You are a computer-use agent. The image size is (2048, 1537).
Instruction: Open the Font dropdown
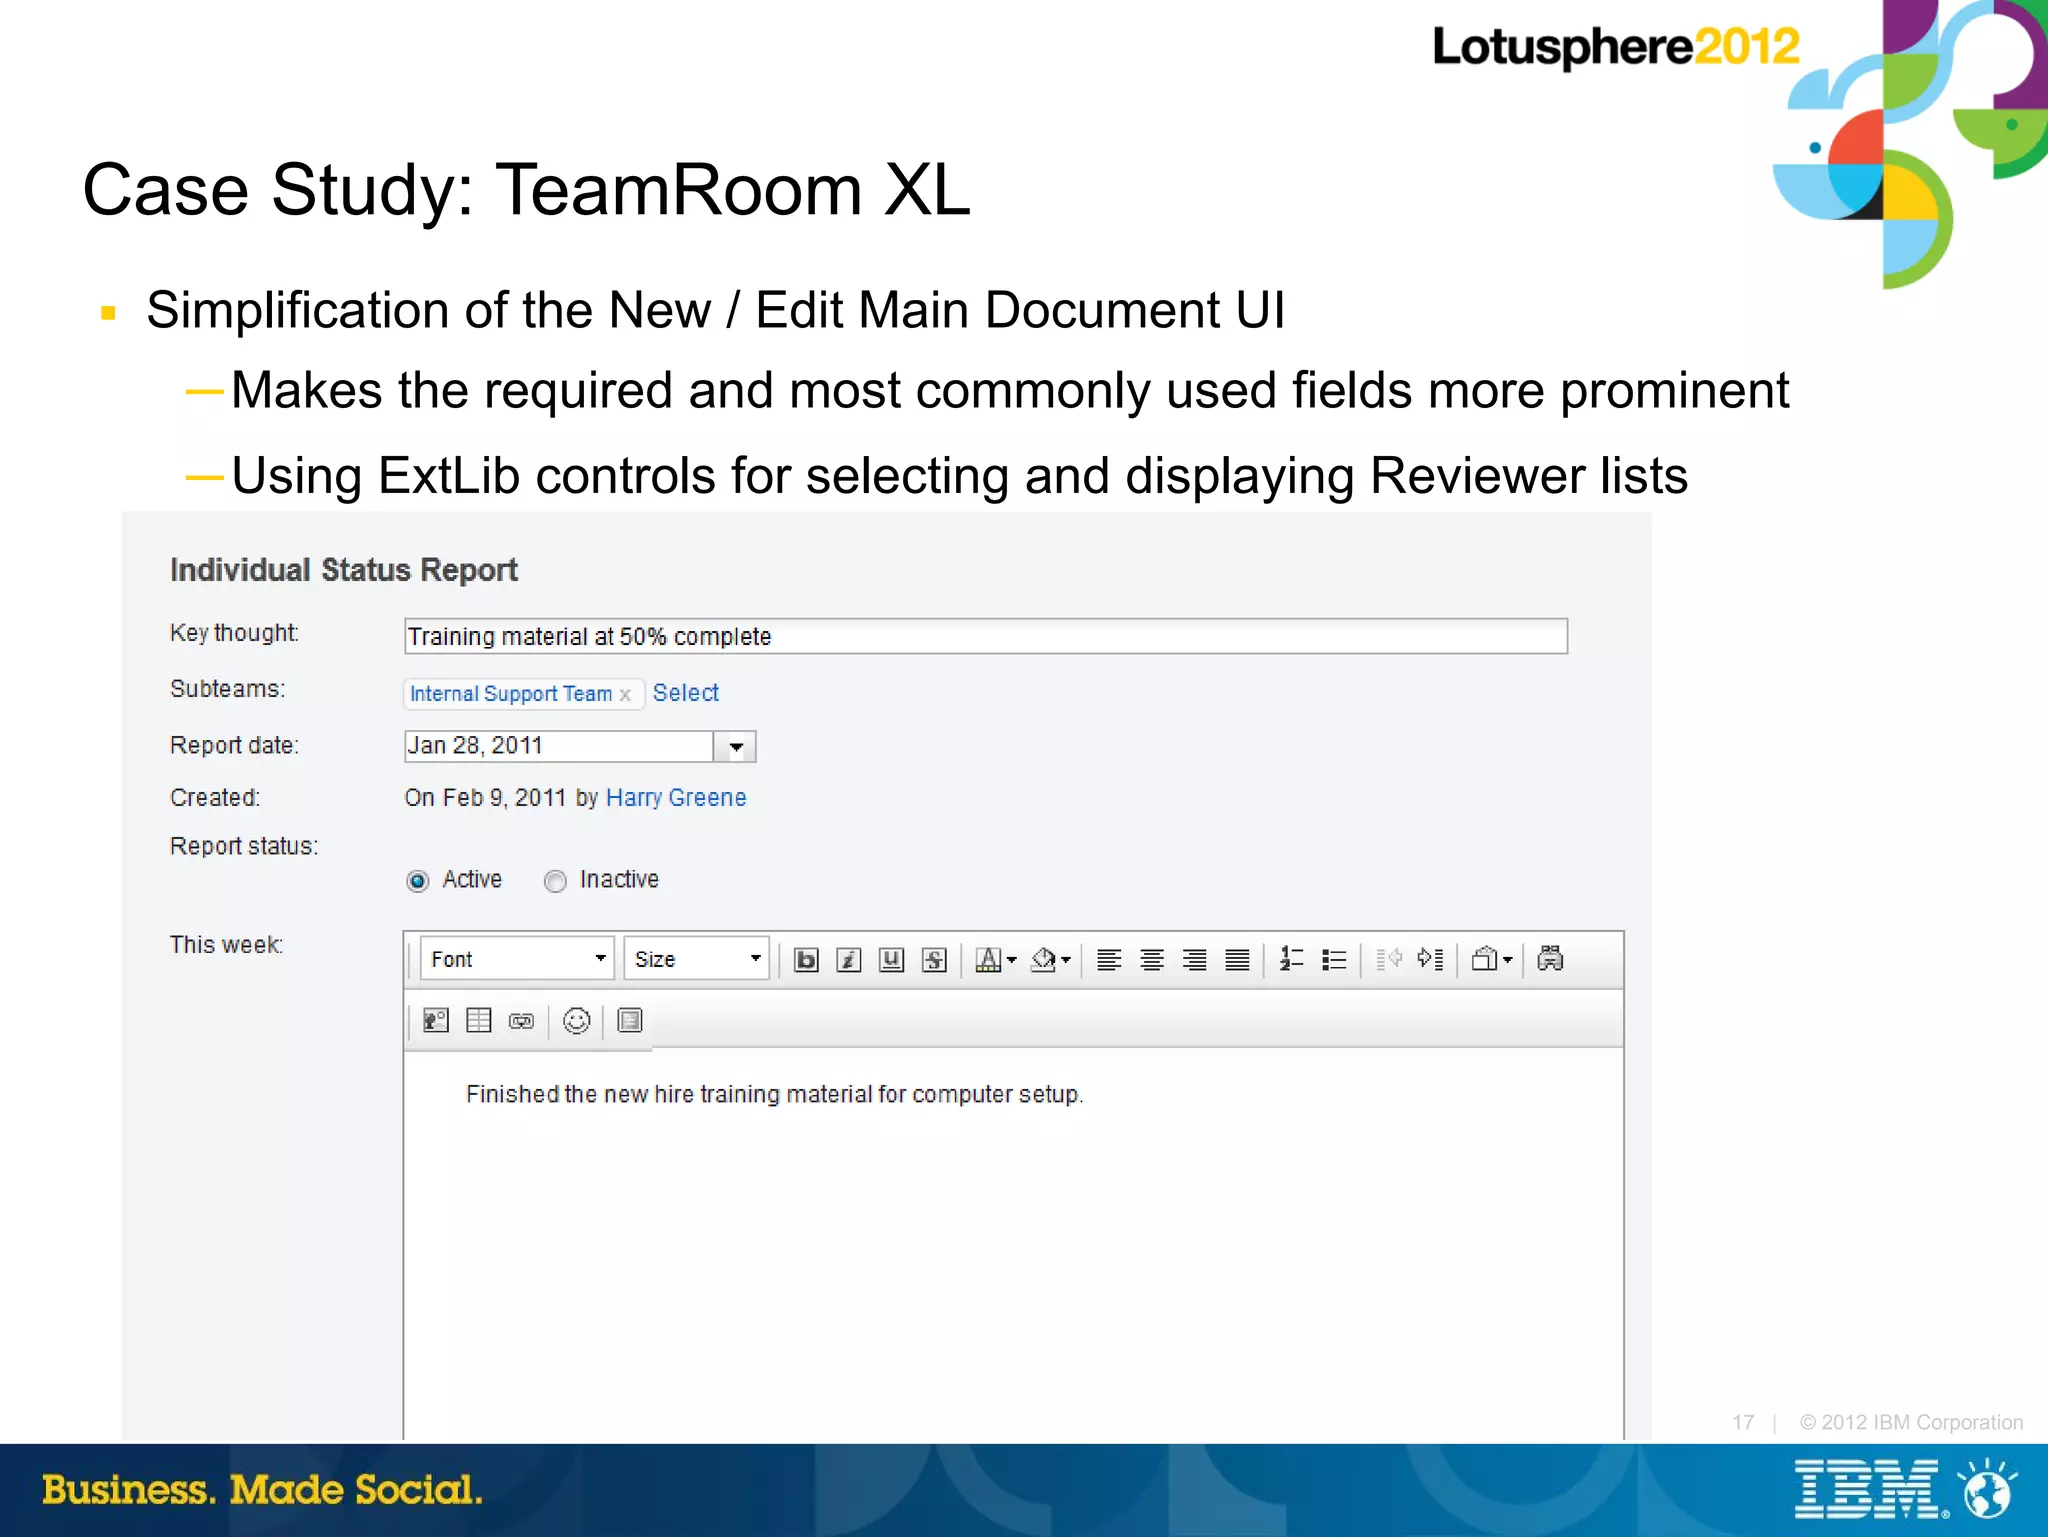click(x=516, y=959)
